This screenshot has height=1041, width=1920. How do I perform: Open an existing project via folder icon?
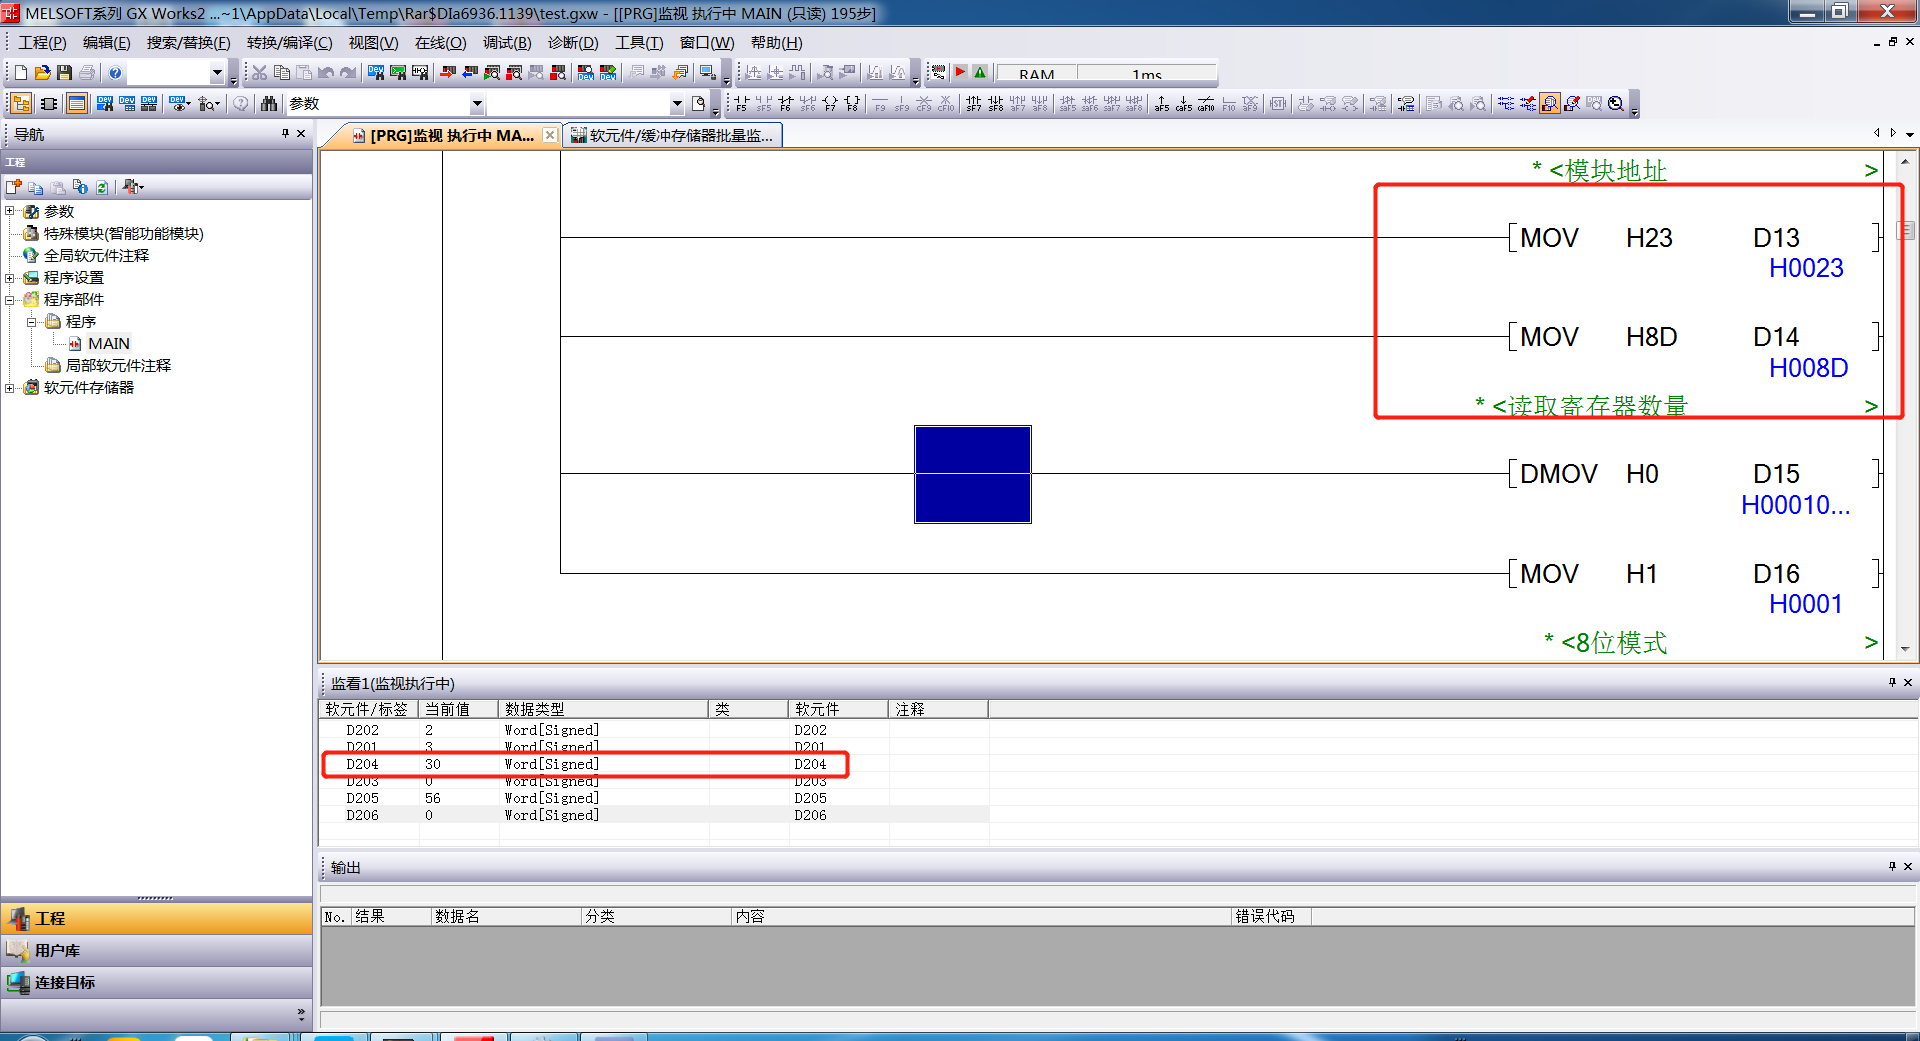coord(42,73)
